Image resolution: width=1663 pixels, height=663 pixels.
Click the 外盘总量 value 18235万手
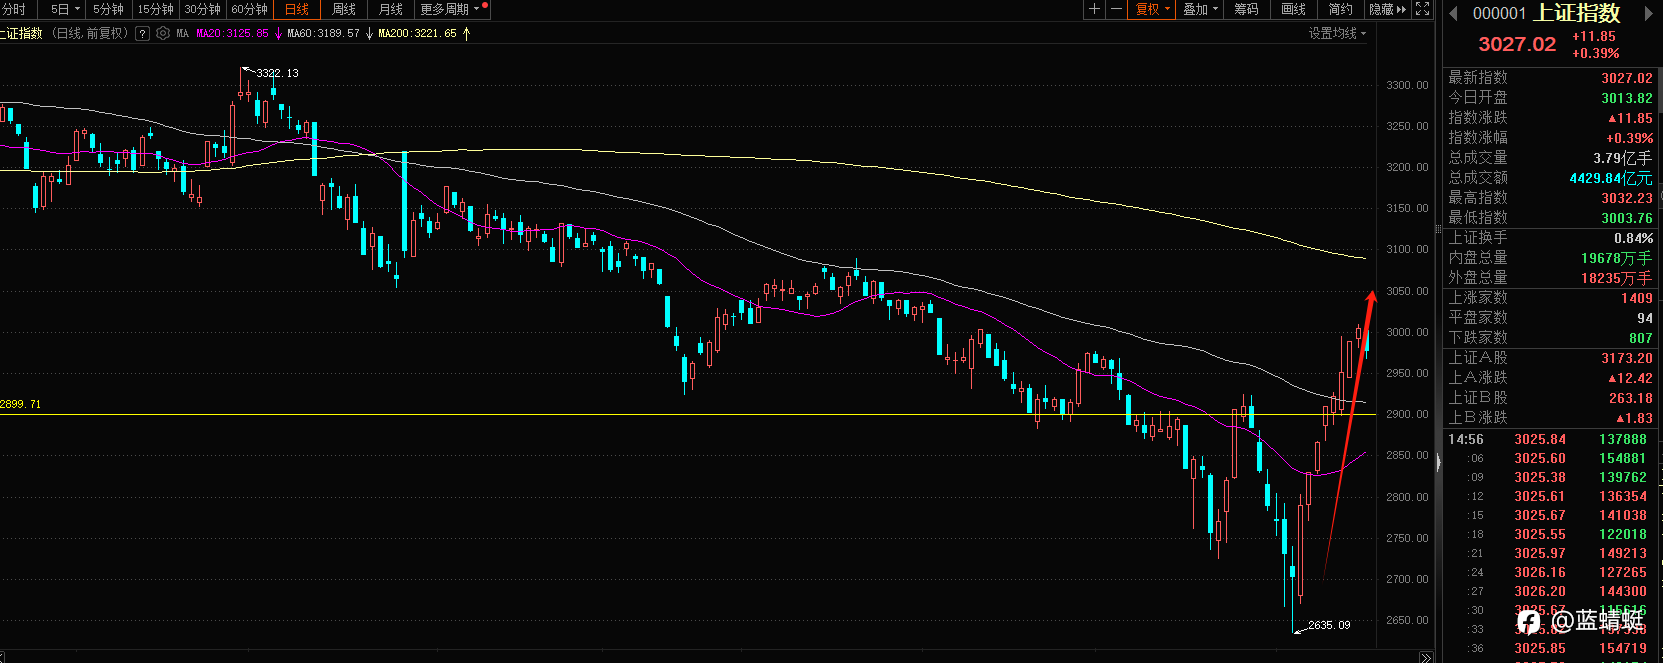pyautogui.click(x=1616, y=278)
